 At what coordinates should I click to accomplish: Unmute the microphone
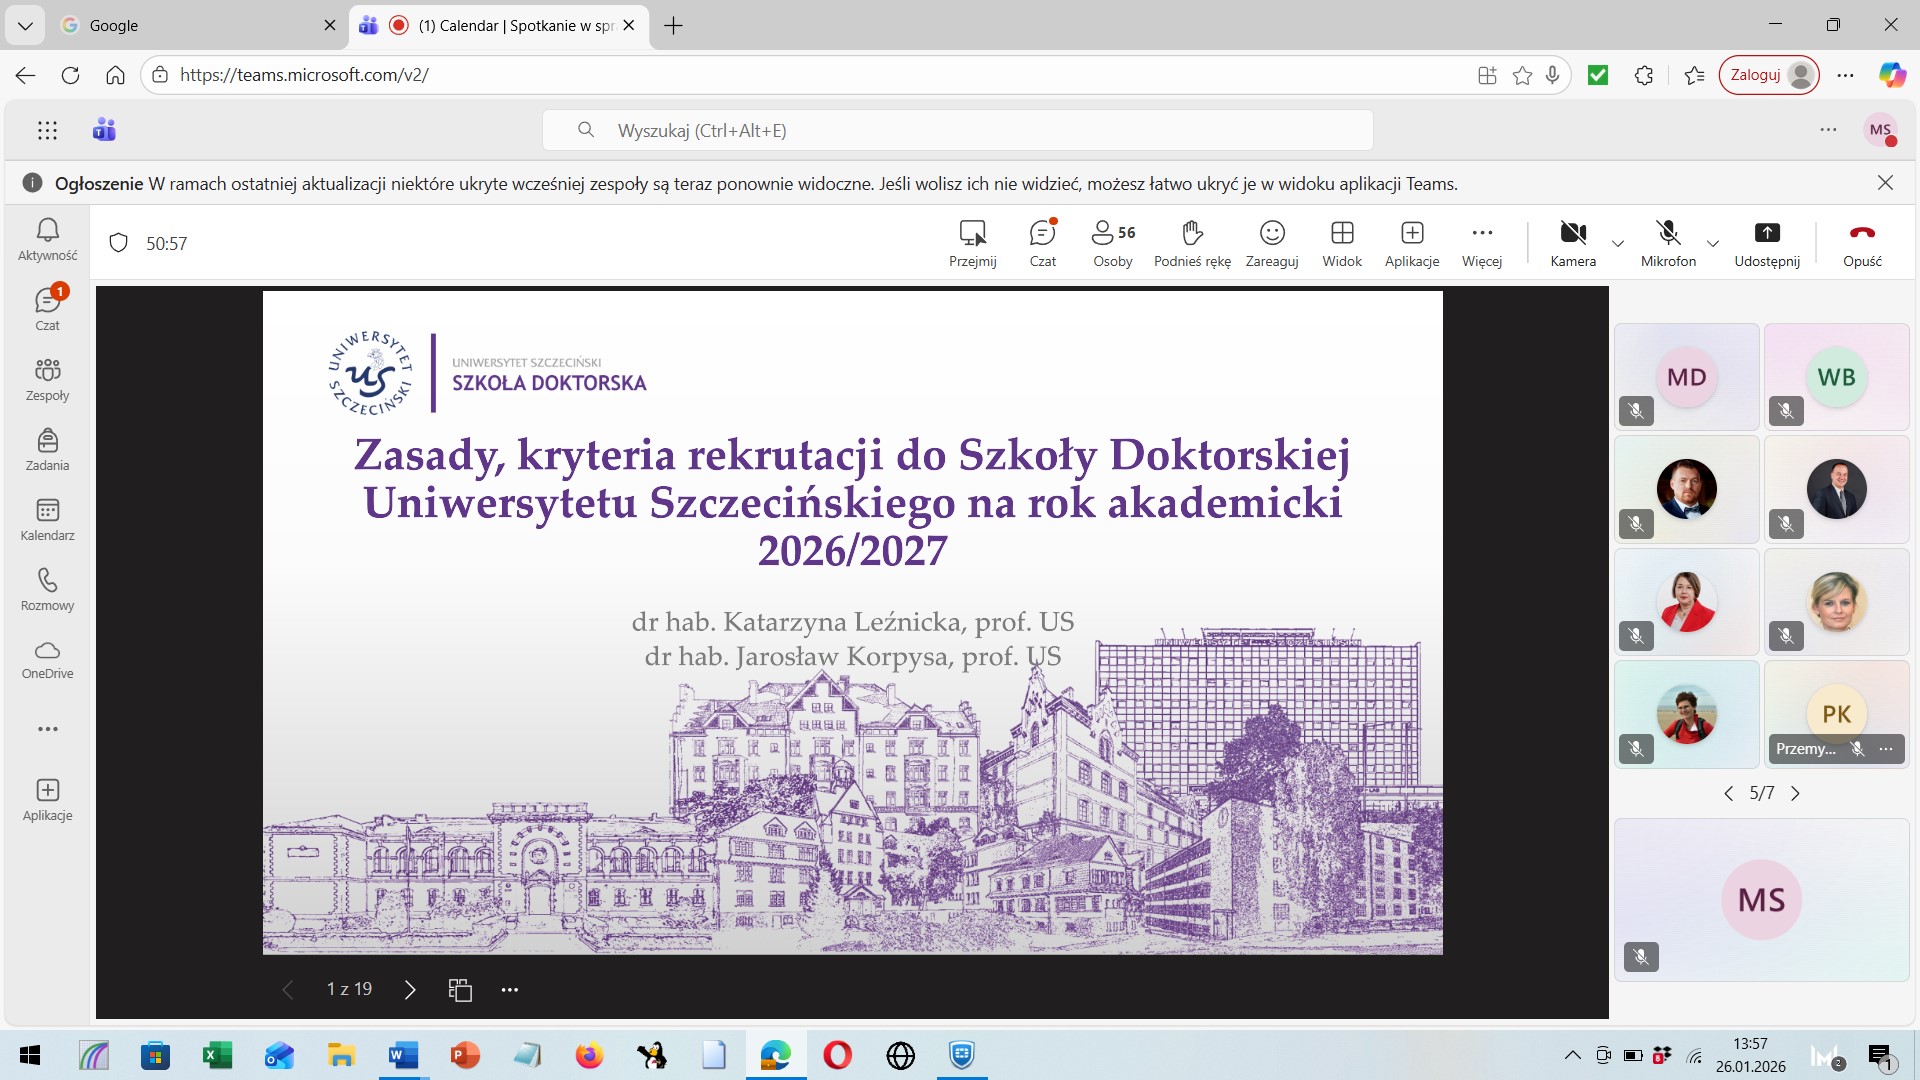tap(1668, 243)
